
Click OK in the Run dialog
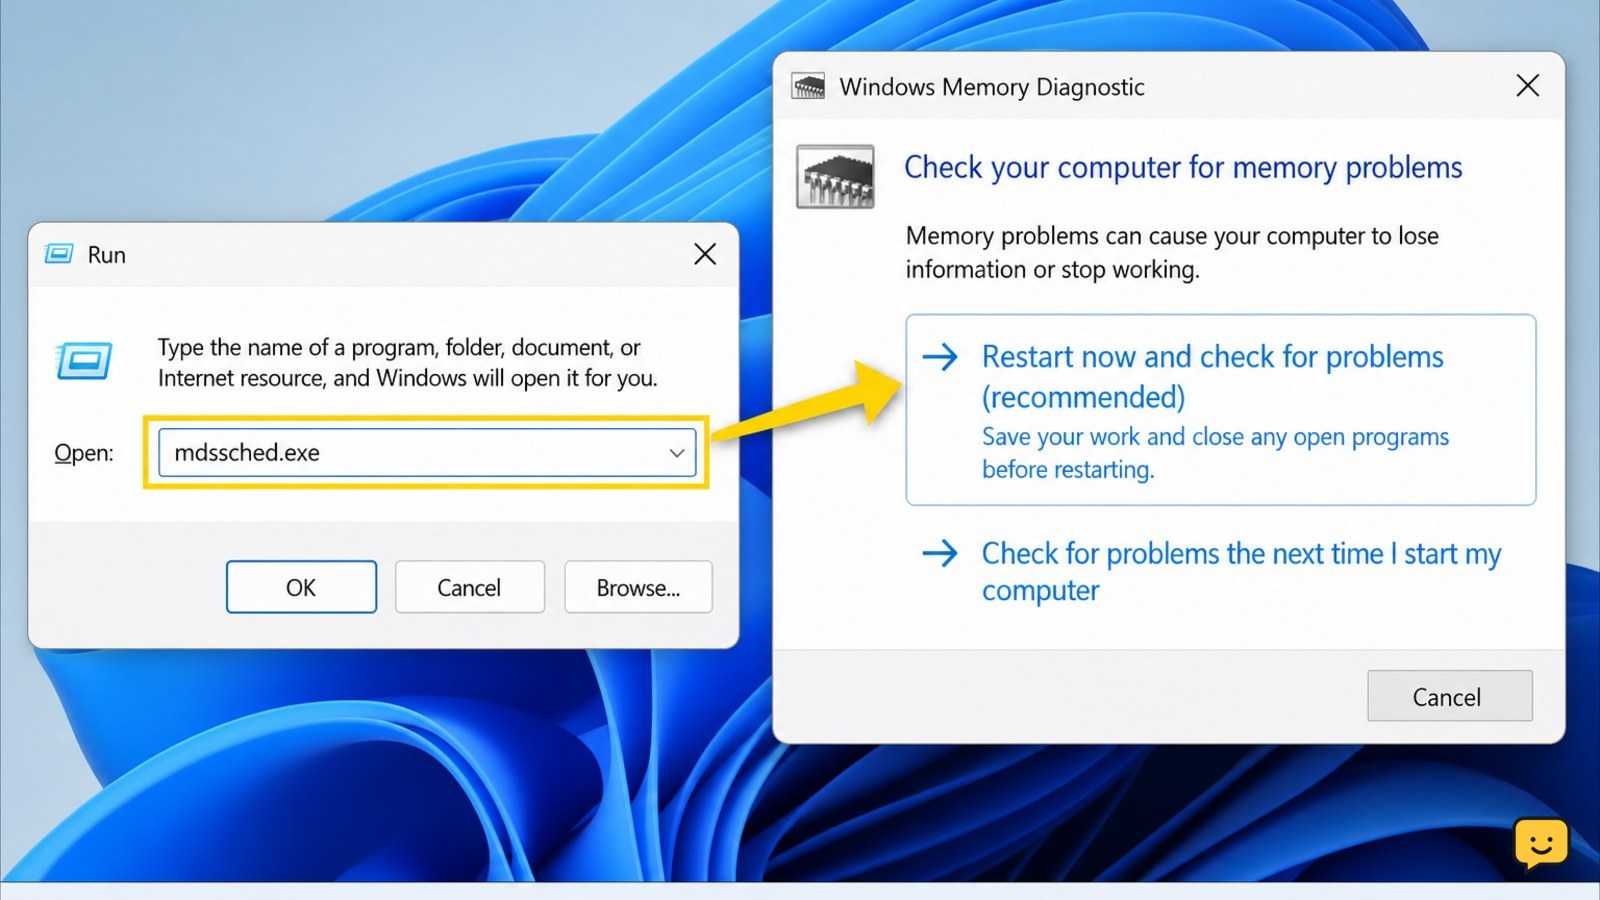tap(301, 587)
